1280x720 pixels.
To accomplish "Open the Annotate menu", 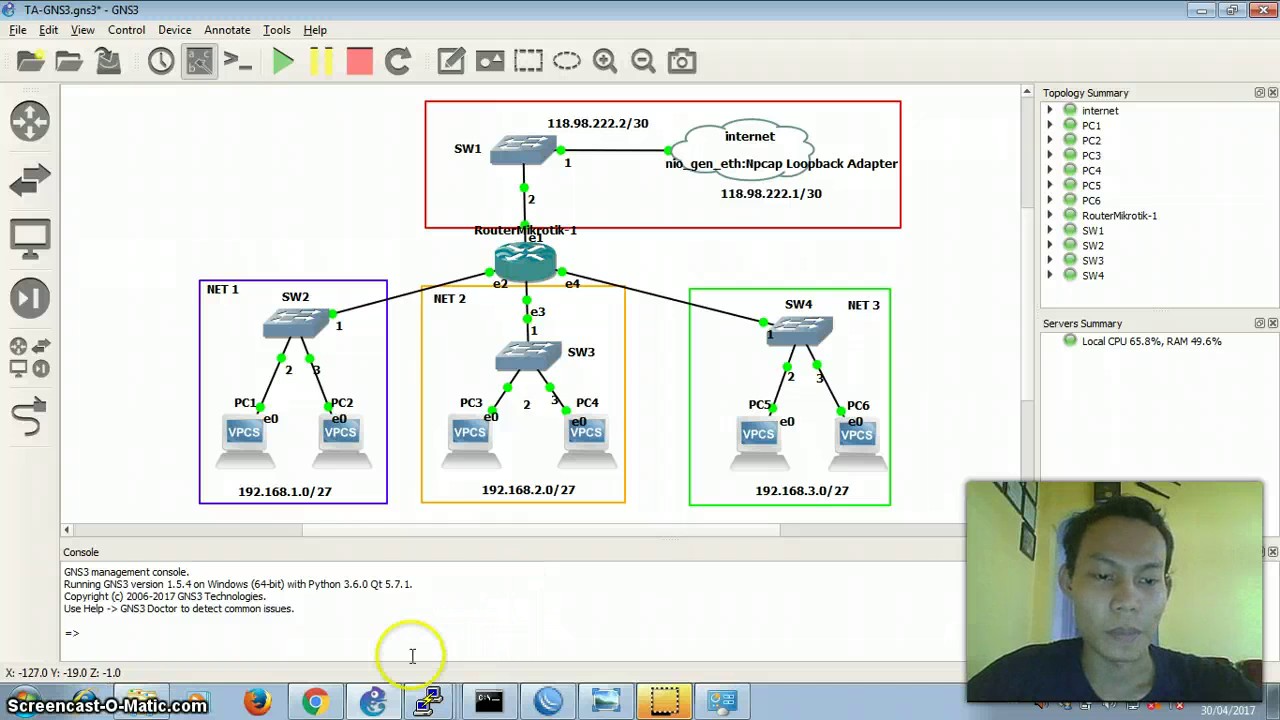I will tap(227, 30).
